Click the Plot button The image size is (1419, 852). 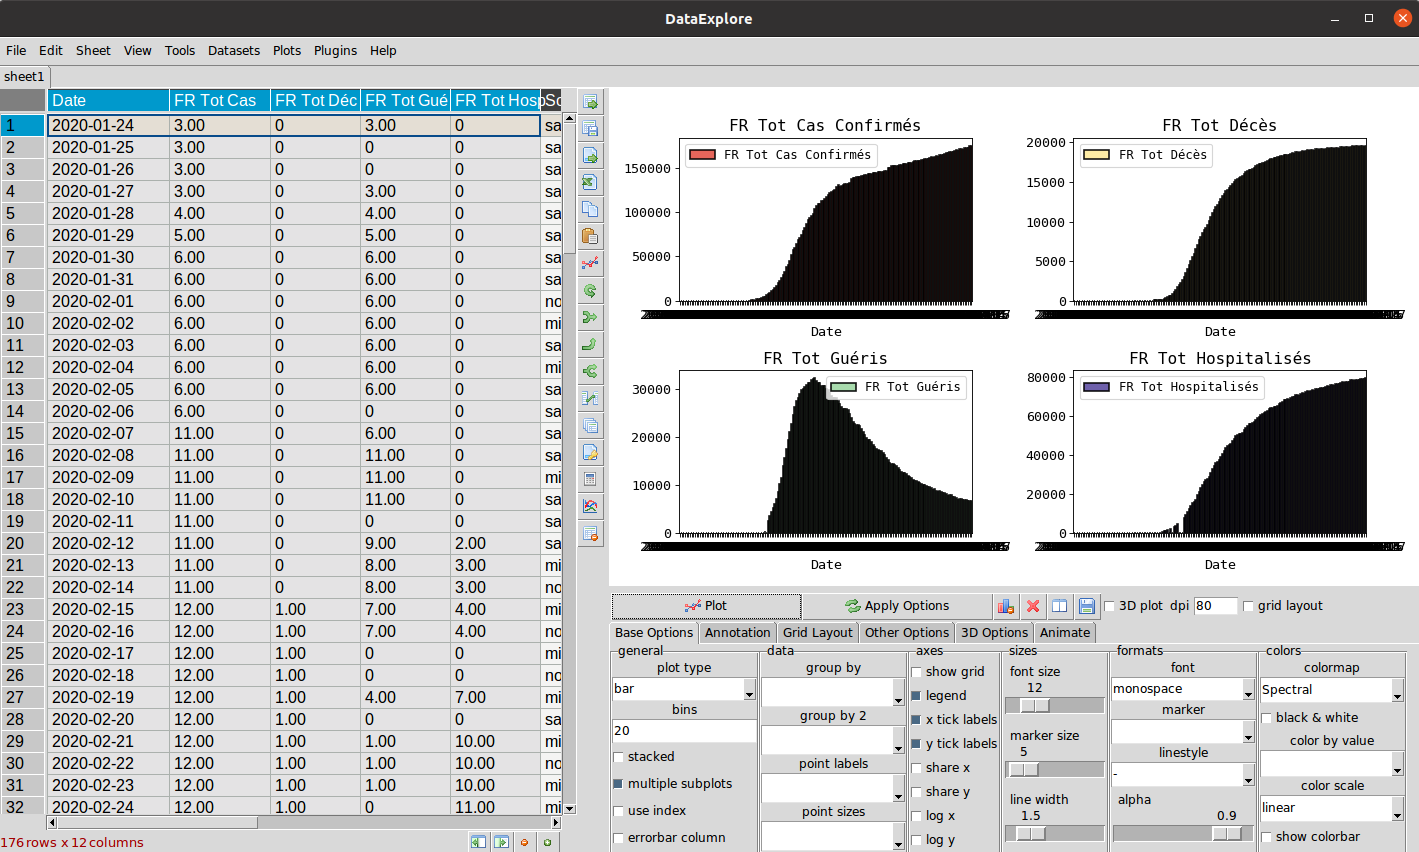tap(706, 606)
